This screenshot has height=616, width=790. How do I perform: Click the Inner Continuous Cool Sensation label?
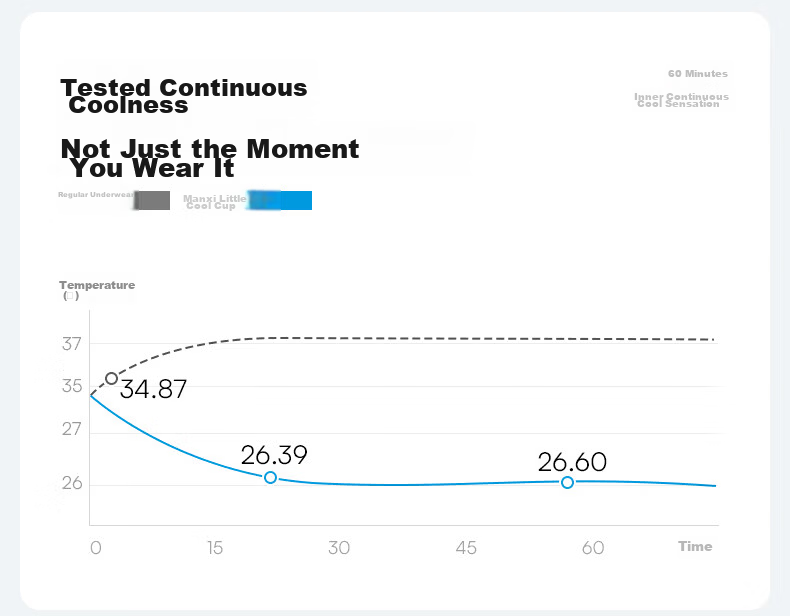(x=681, y=100)
